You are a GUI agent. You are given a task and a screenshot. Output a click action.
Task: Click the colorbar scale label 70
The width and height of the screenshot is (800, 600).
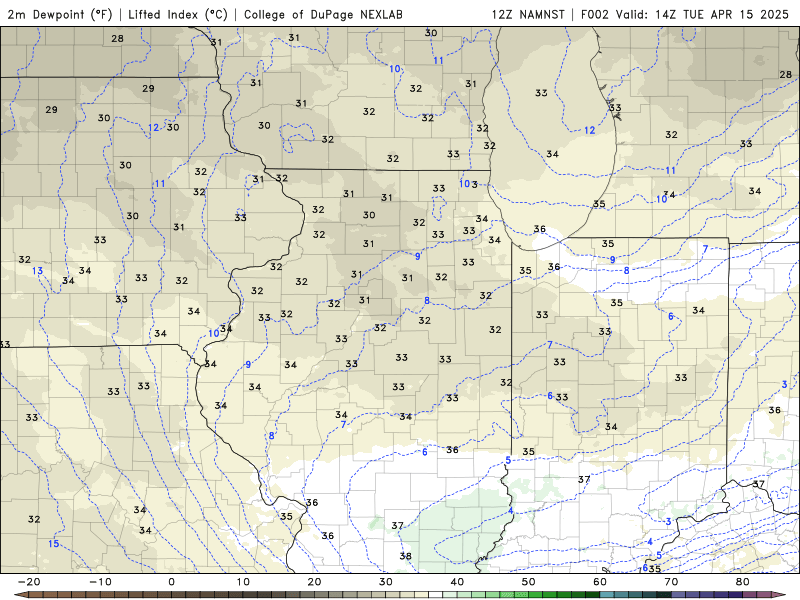pyautogui.click(x=671, y=582)
